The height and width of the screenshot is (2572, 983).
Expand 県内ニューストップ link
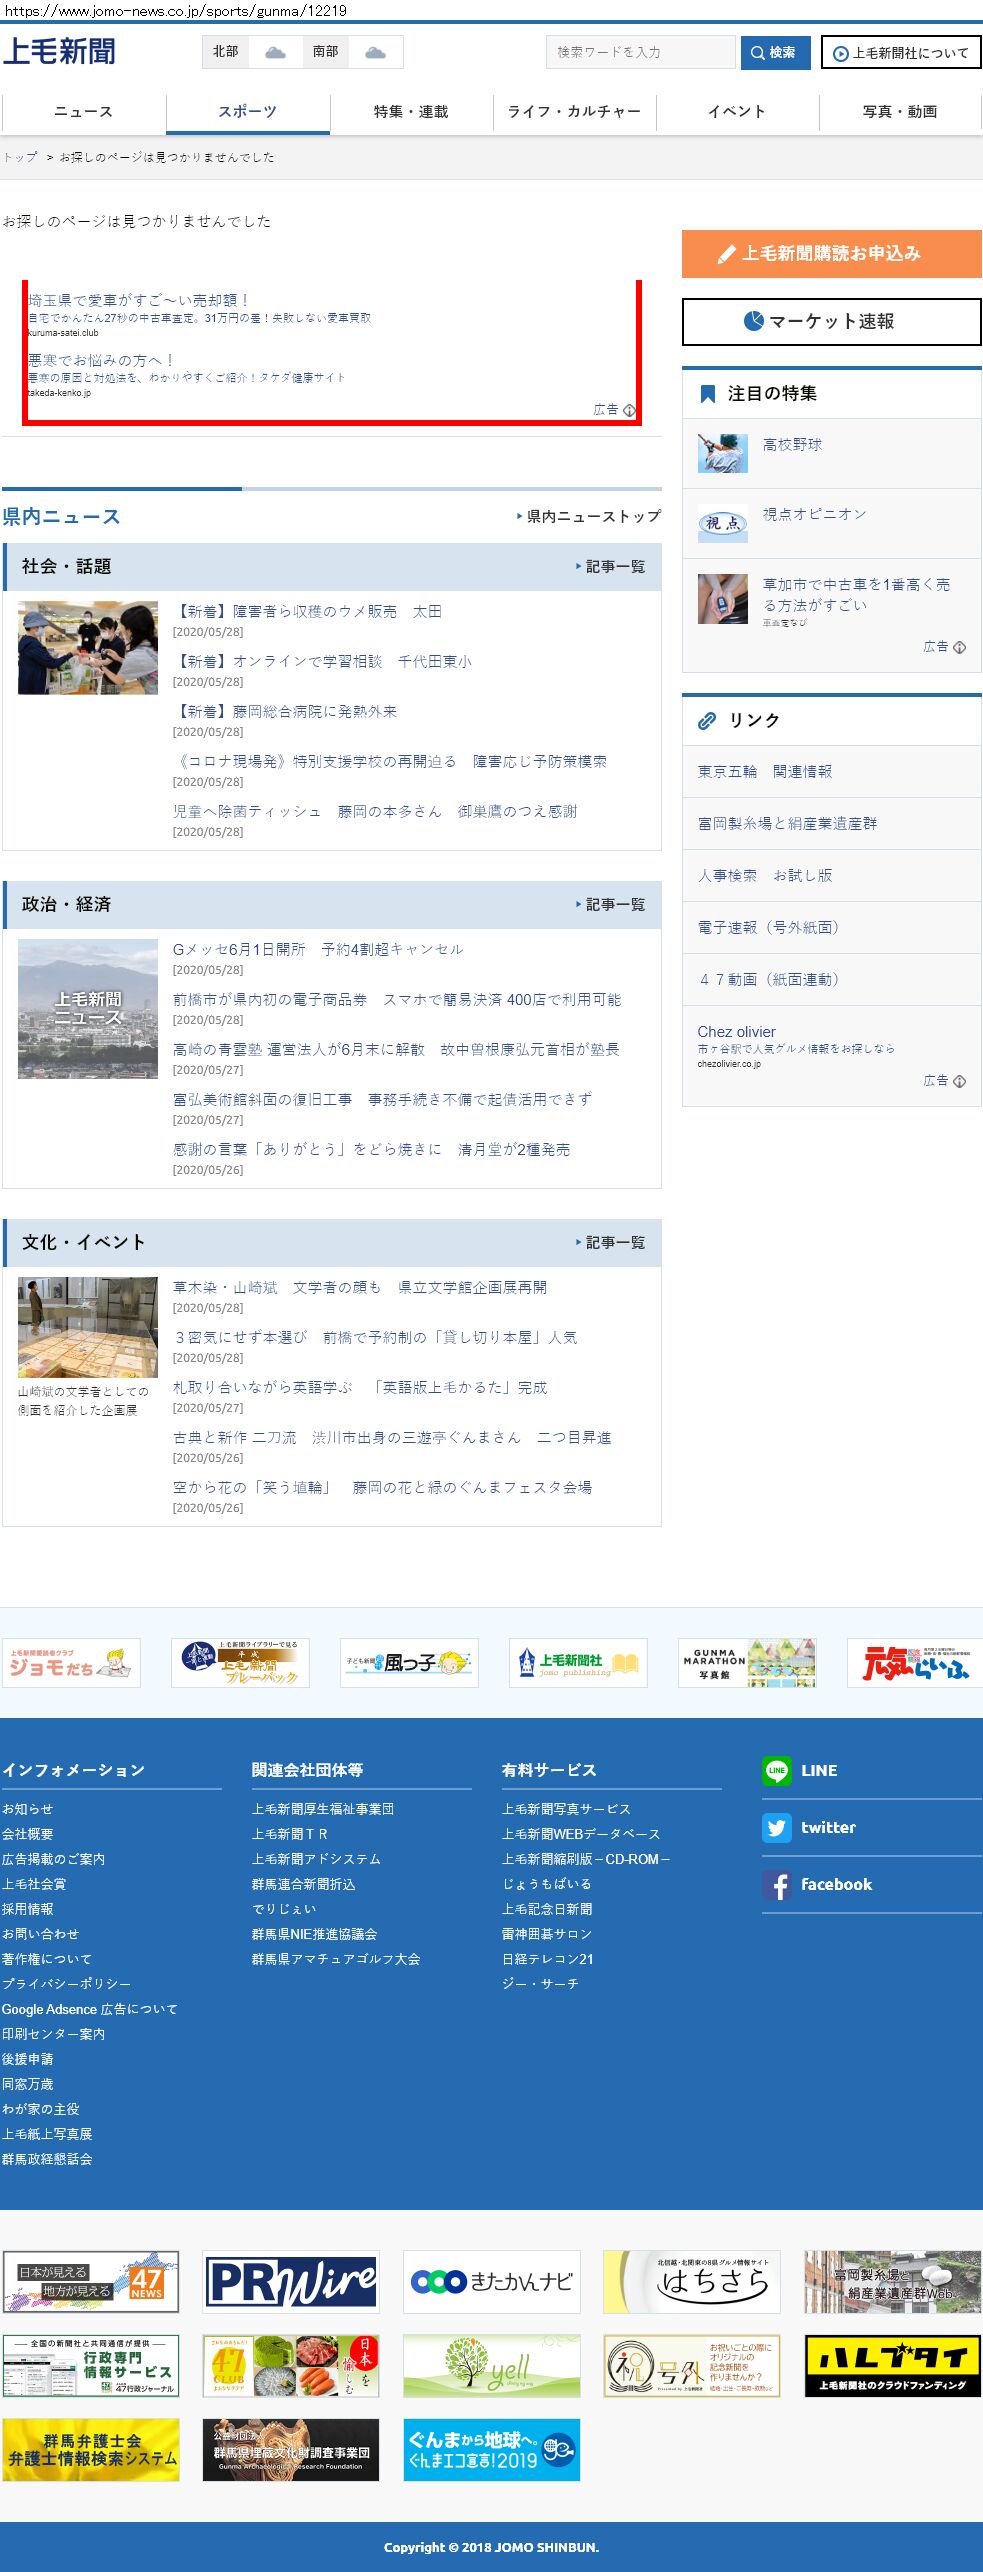[x=592, y=516]
